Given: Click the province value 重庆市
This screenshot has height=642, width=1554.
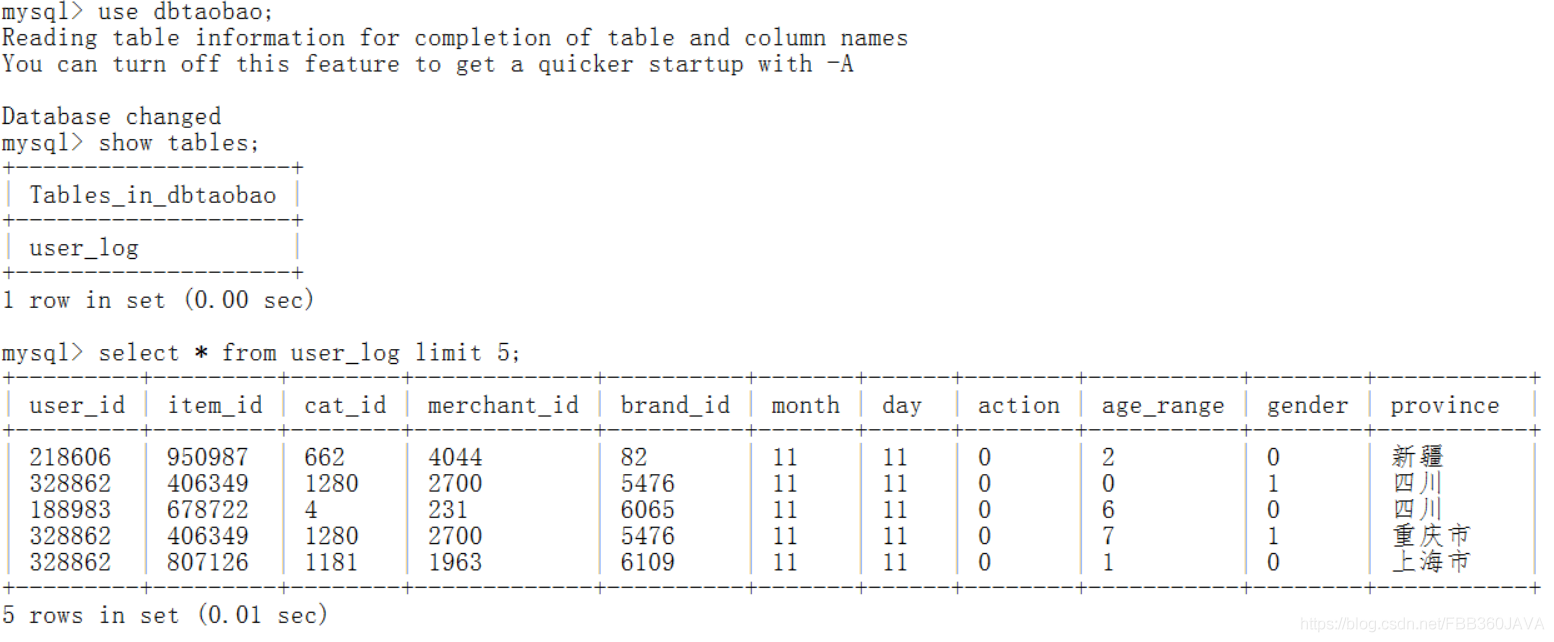Looking at the screenshot, I should [1431, 535].
